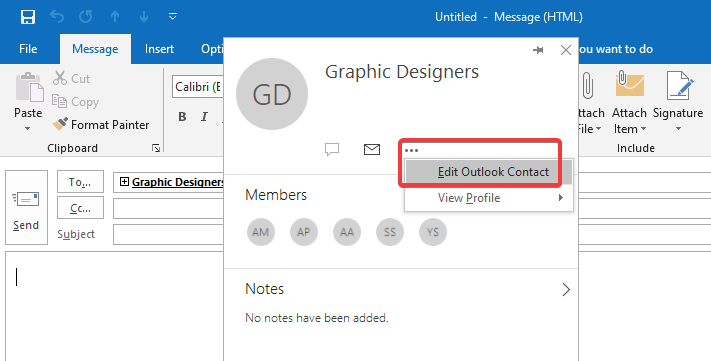Click the Attach Item envelope icon

pos(629,84)
